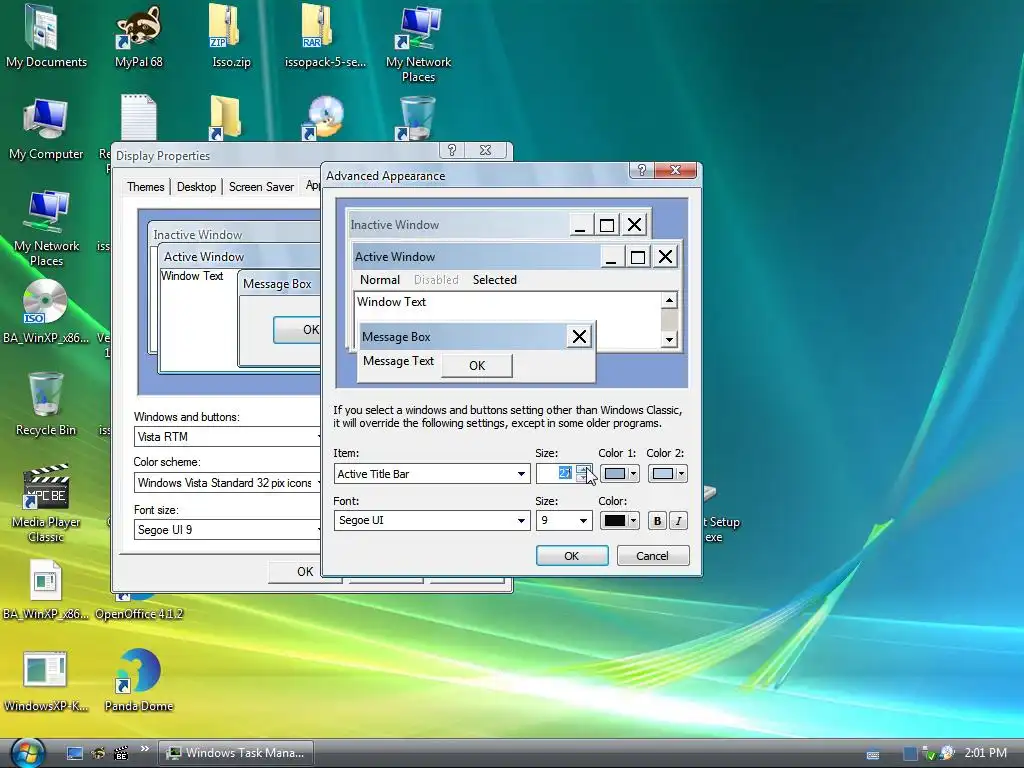Click the Display Properties help button
Image resolution: width=1024 pixels, height=768 pixels.
click(451, 150)
